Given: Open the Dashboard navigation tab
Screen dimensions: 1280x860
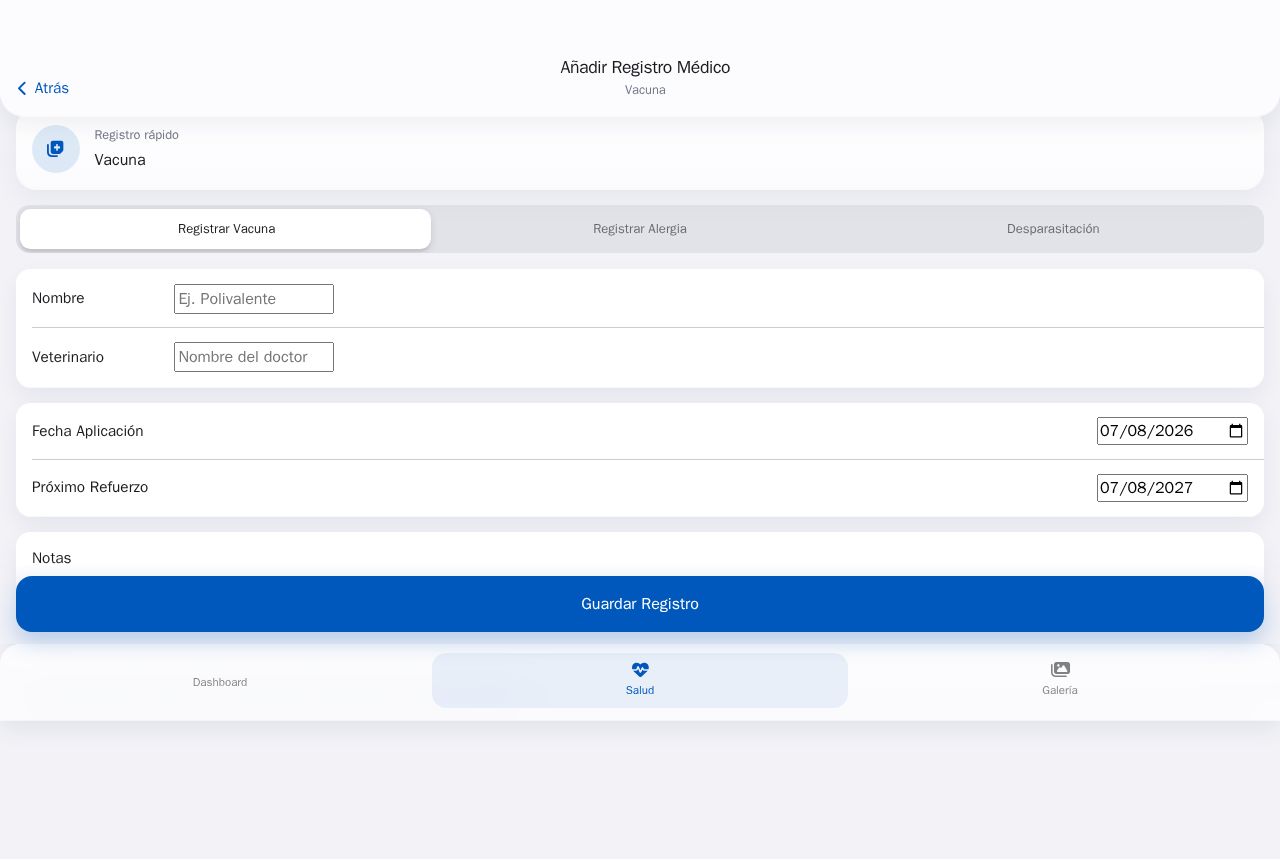Looking at the screenshot, I should pos(220,682).
